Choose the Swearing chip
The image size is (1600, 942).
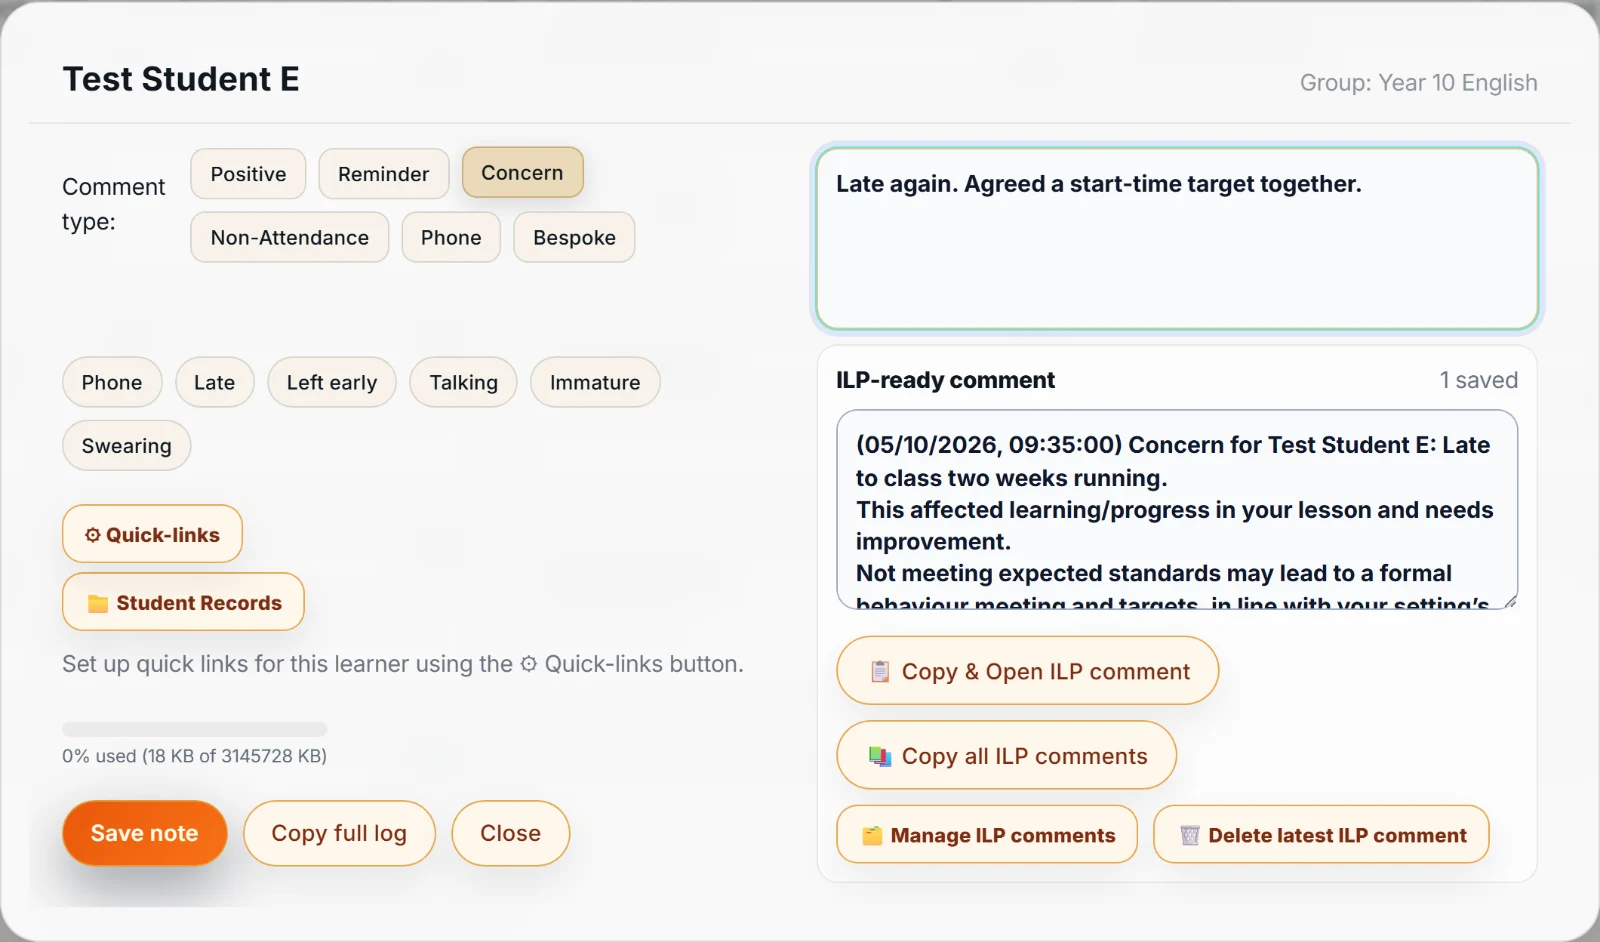pos(126,445)
